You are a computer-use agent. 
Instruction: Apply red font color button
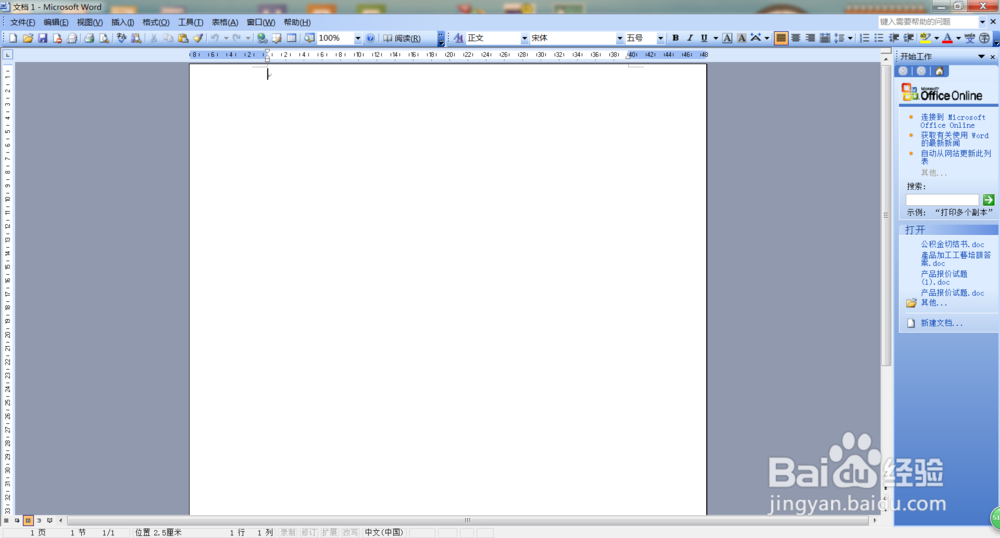[948, 38]
